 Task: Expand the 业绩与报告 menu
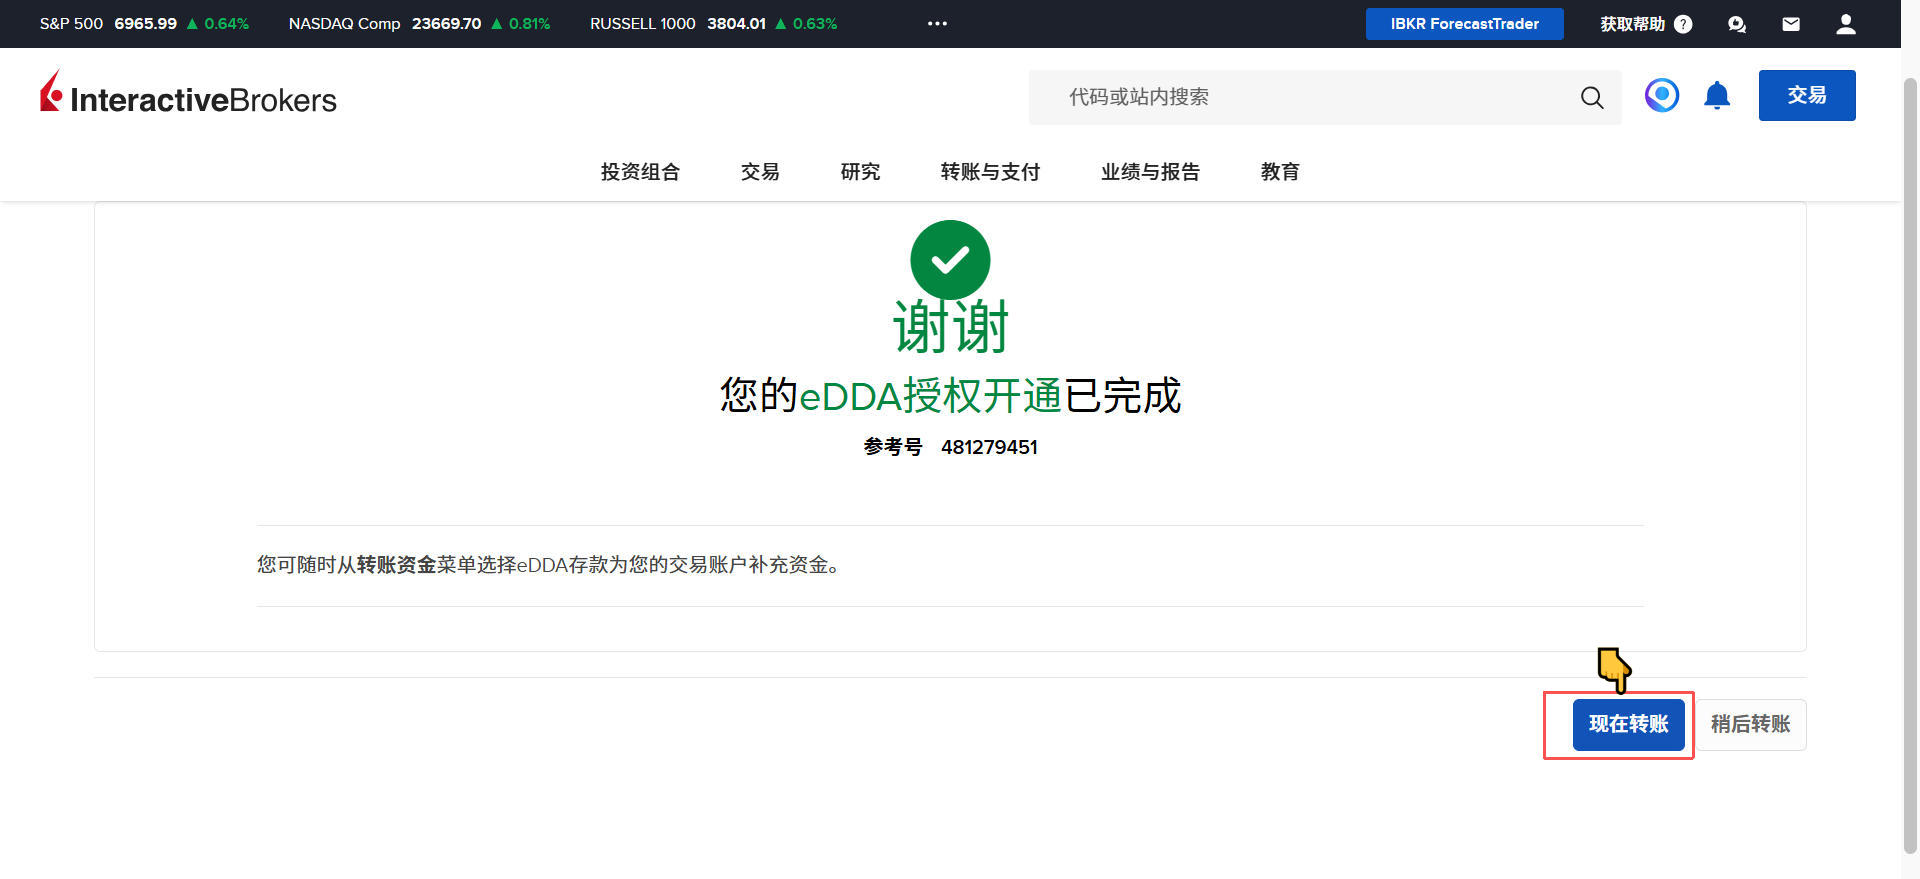[x=1150, y=172]
